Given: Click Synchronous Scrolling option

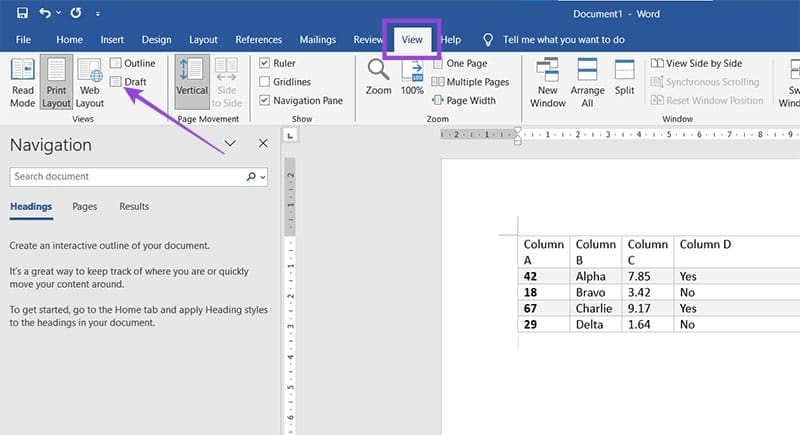Looking at the screenshot, I should pos(705,82).
